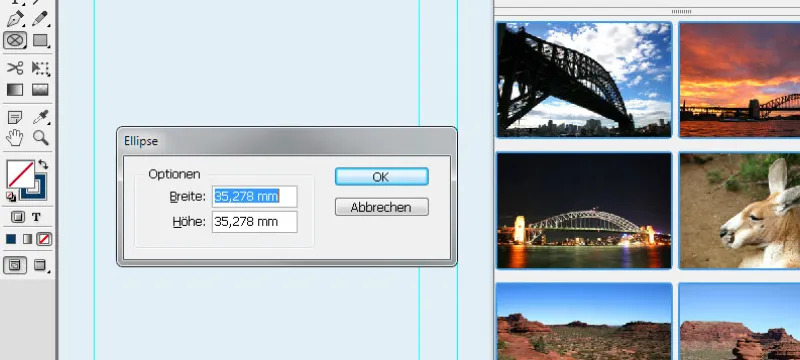Apply solid color button in toolbox
The image size is (800, 360).
[x=11, y=239]
